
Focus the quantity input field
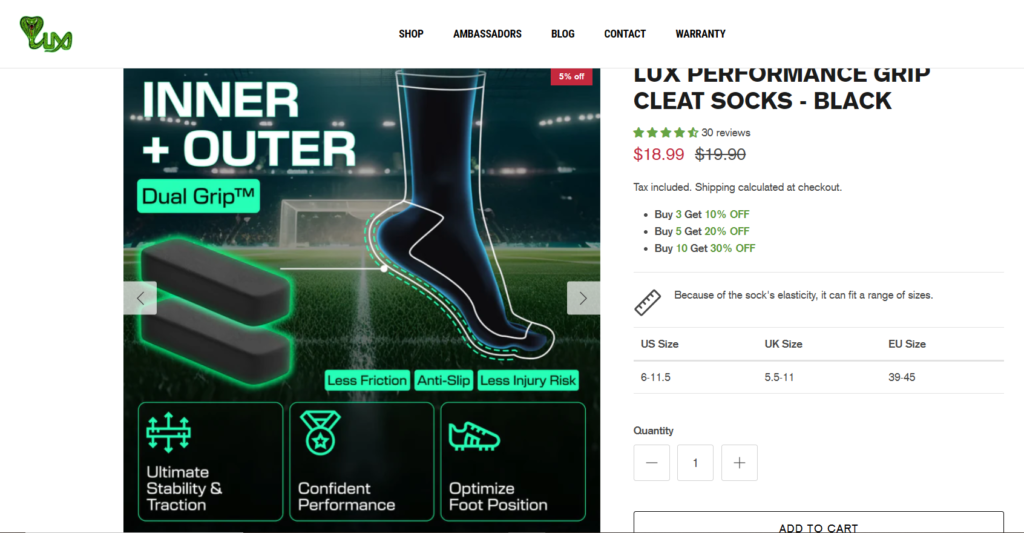tap(695, 462)
